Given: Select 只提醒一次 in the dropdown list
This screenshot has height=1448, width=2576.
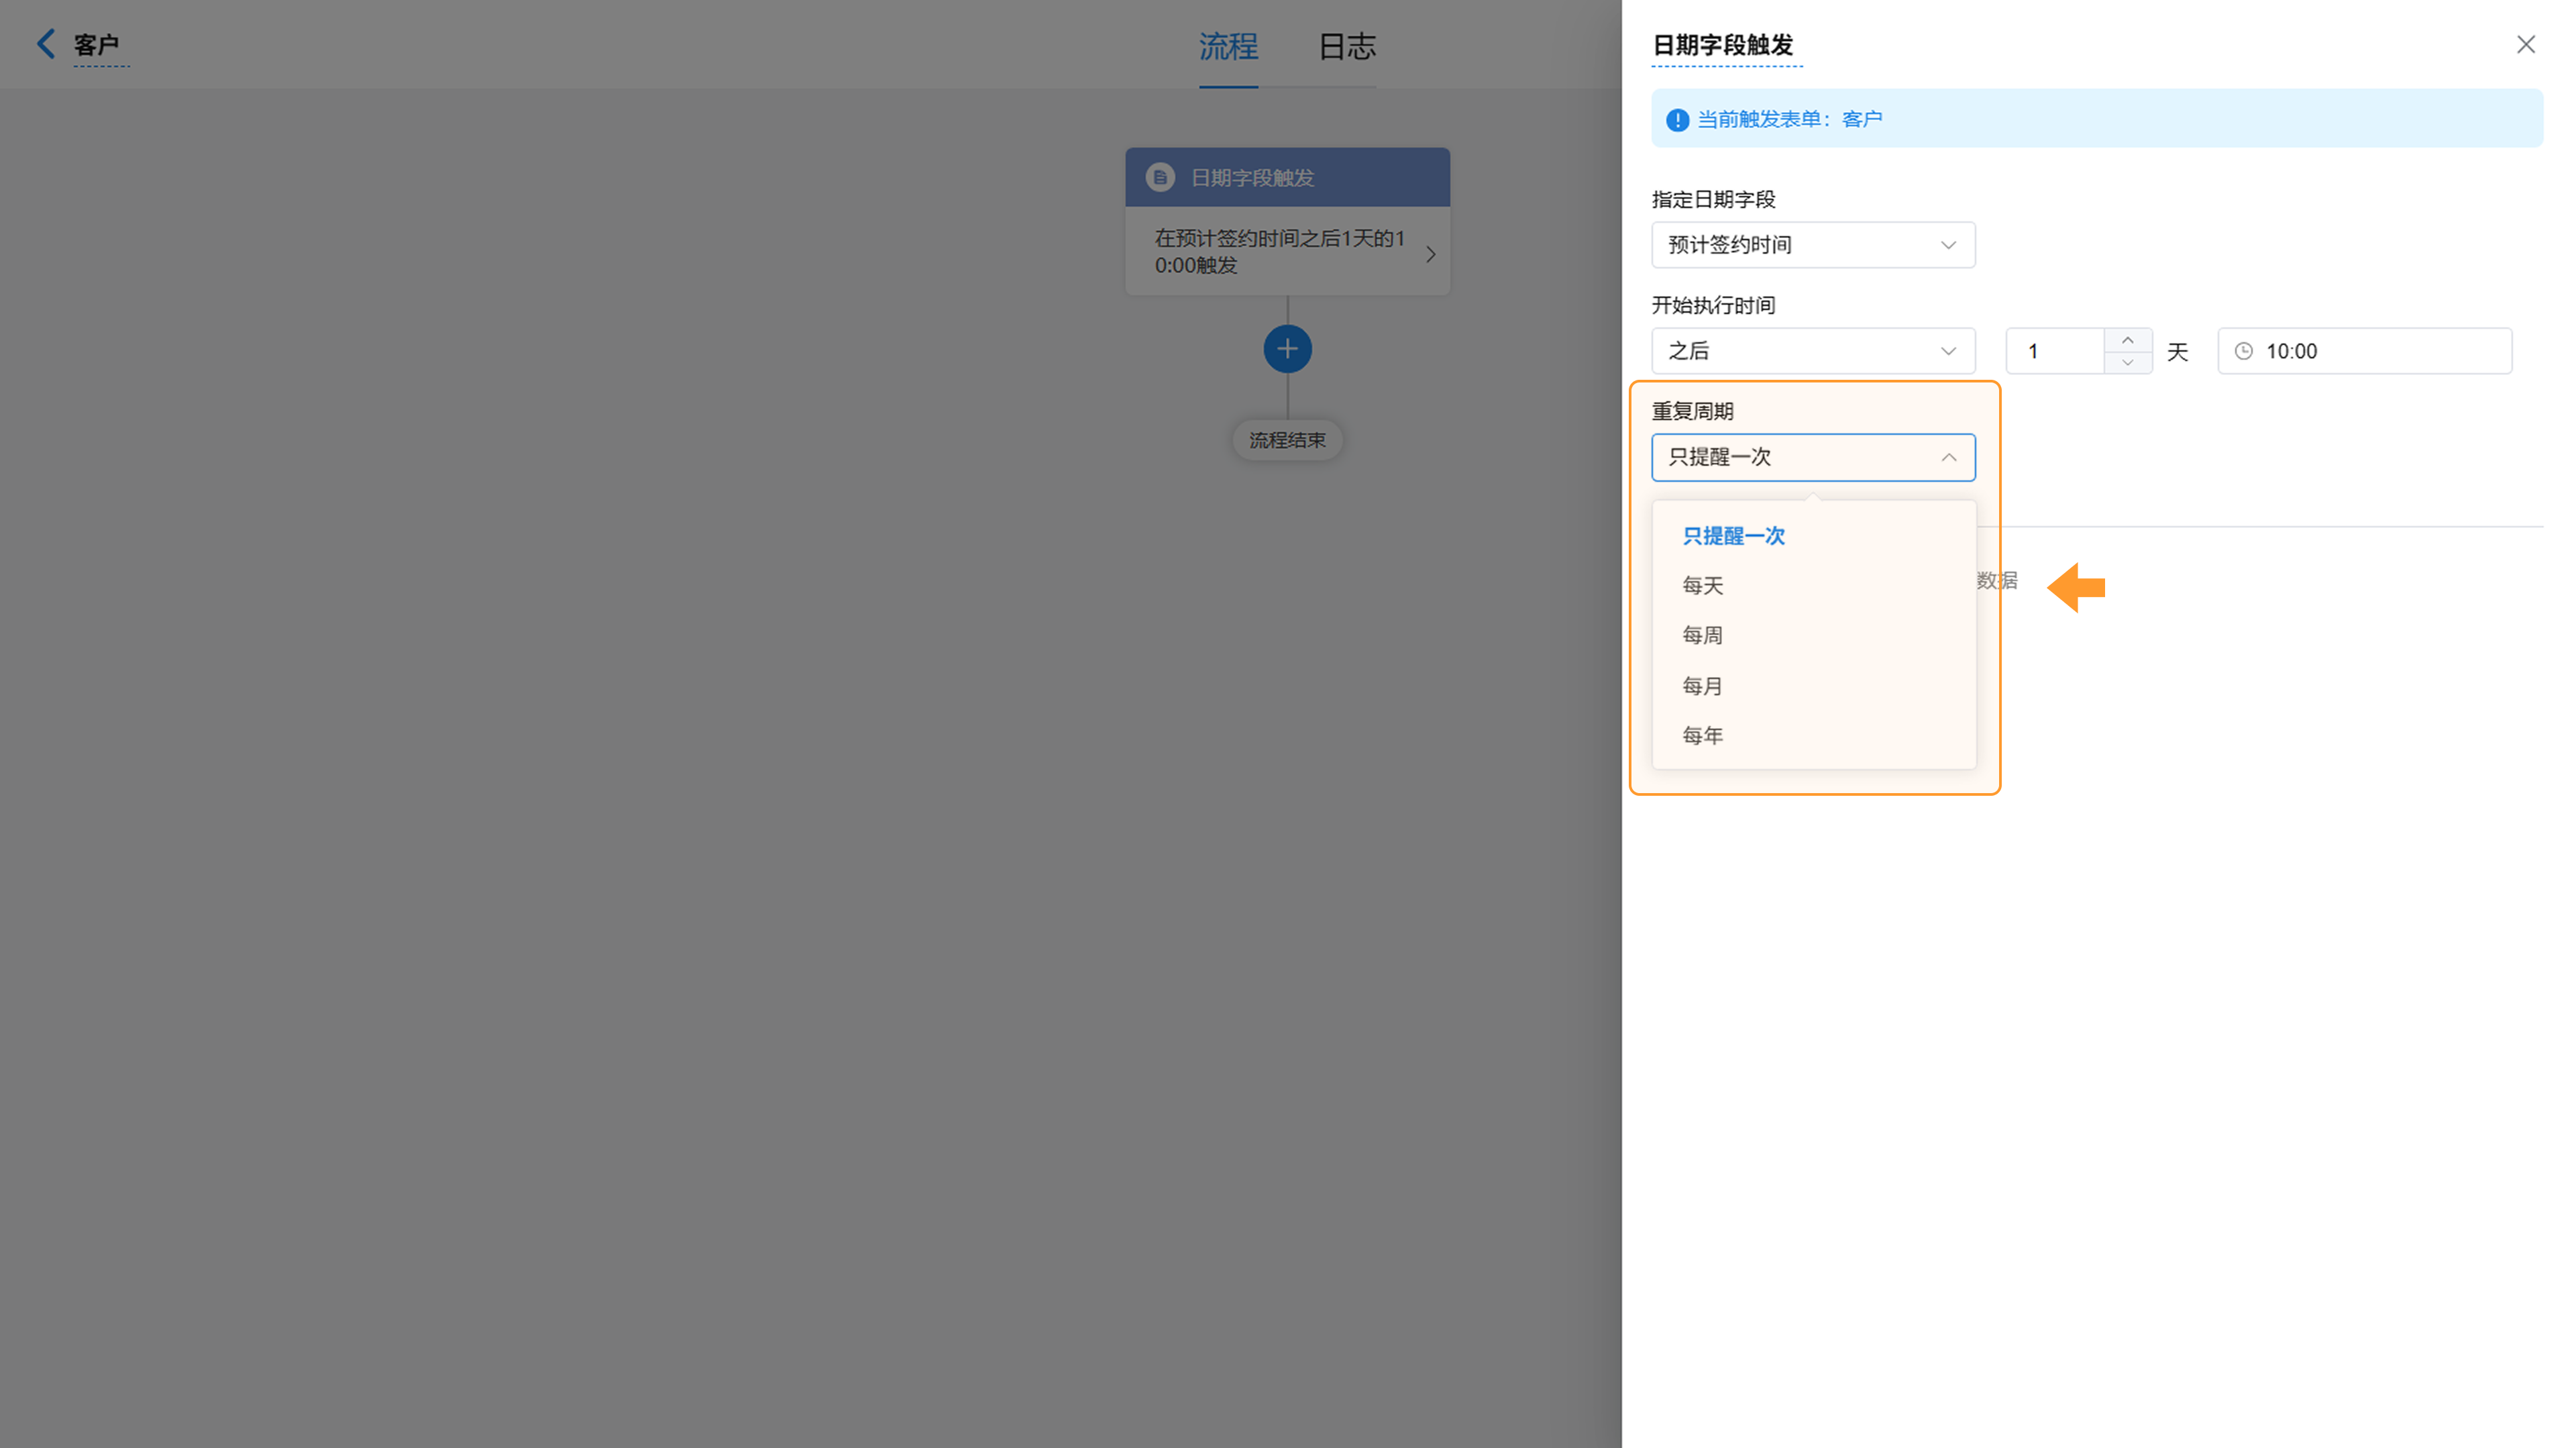Looking at the screenshot, I should (1813, 536).
